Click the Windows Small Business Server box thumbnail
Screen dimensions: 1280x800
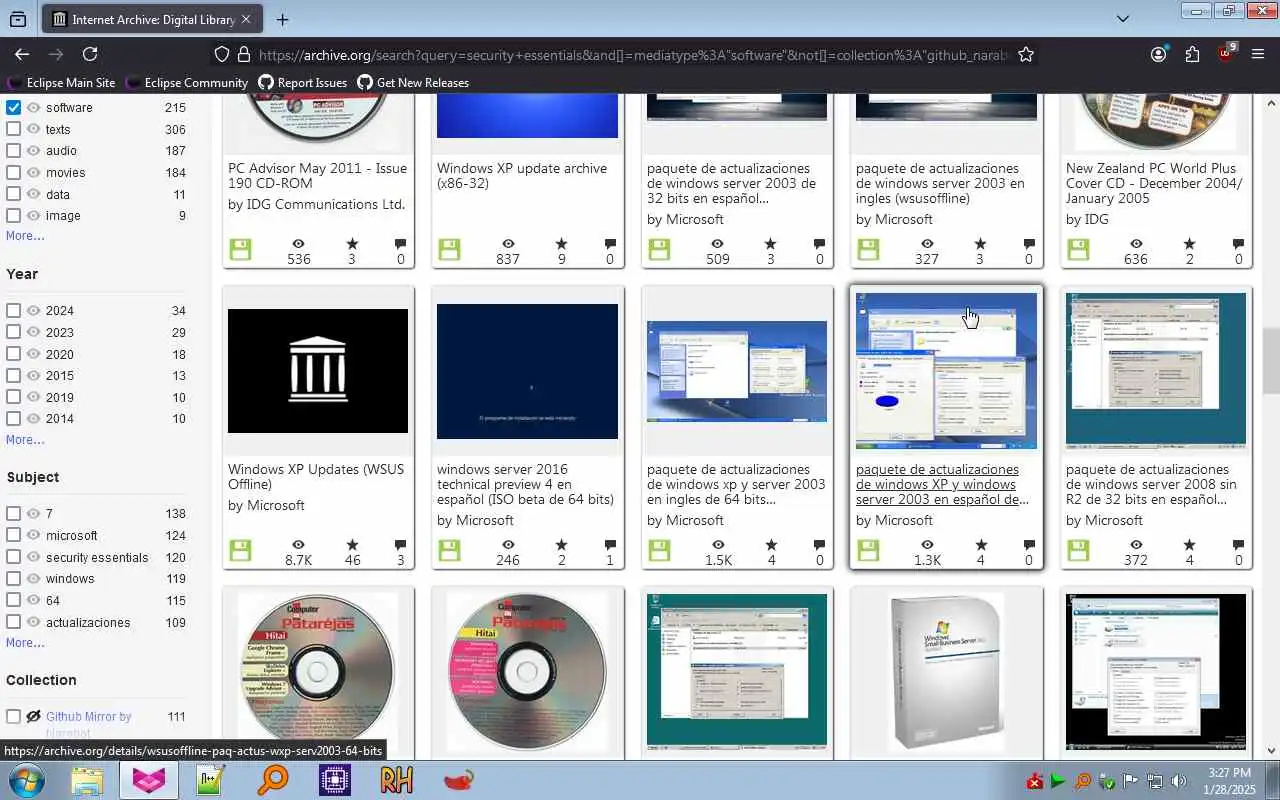pyautogui.click(x=946, y=672)
